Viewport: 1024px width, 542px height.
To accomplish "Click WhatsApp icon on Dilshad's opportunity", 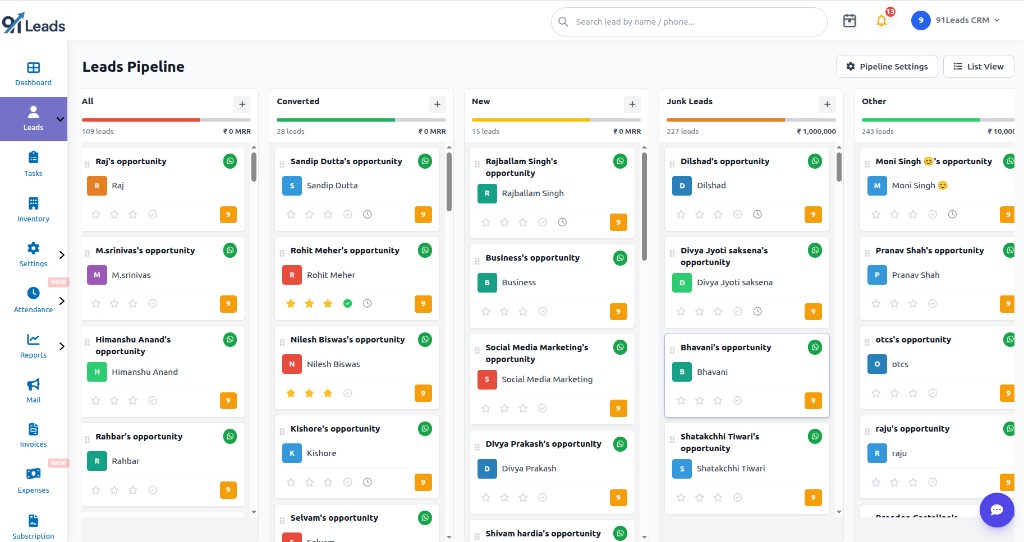I will [x=815, y=161].
